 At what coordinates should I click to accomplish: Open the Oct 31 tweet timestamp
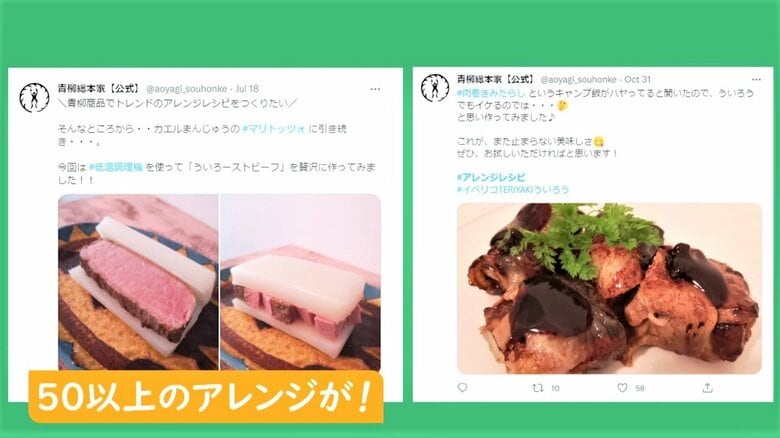[637, 80]
